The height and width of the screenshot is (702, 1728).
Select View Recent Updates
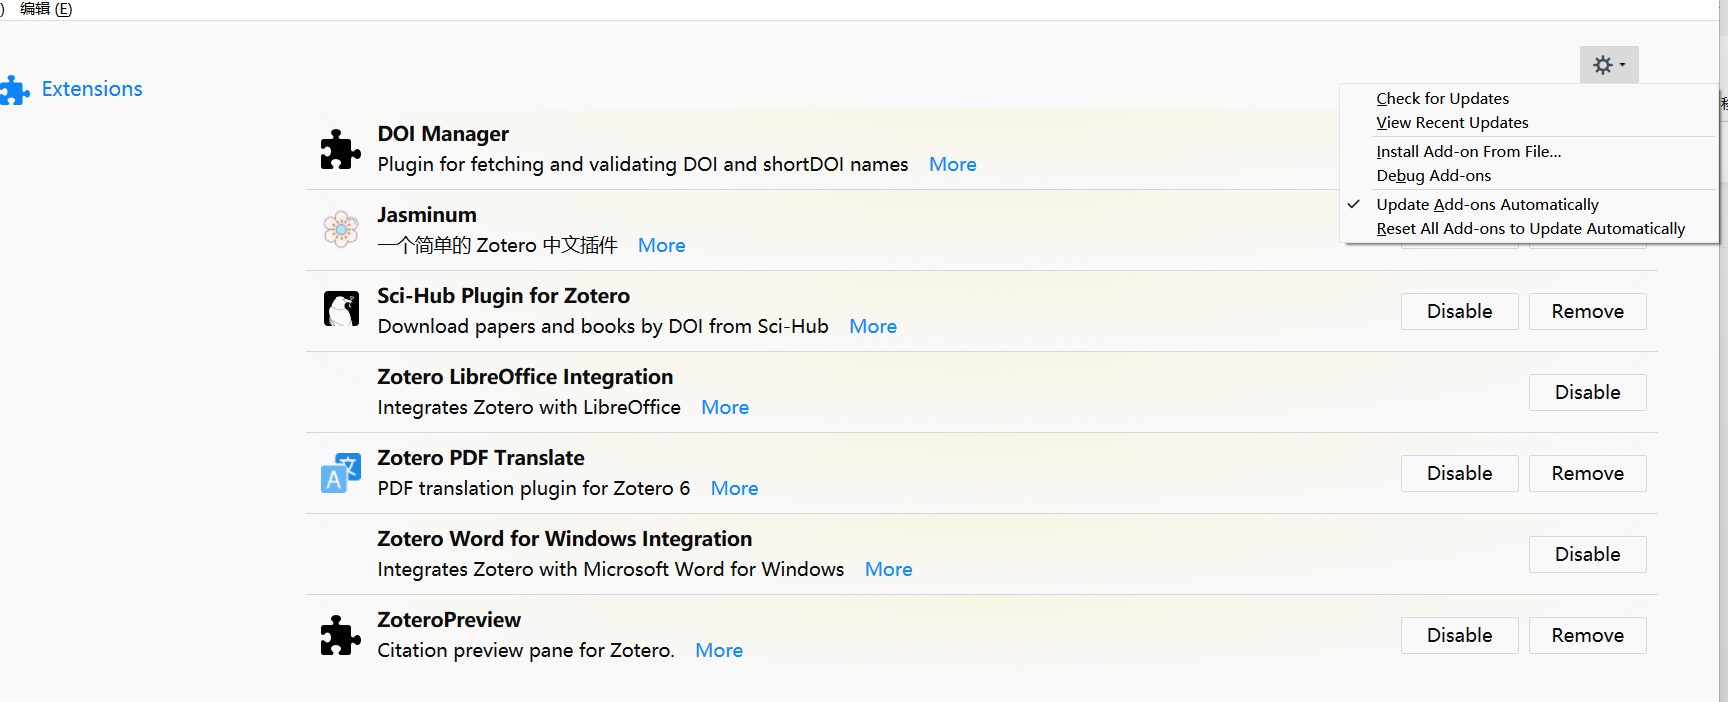(1452, 122)
